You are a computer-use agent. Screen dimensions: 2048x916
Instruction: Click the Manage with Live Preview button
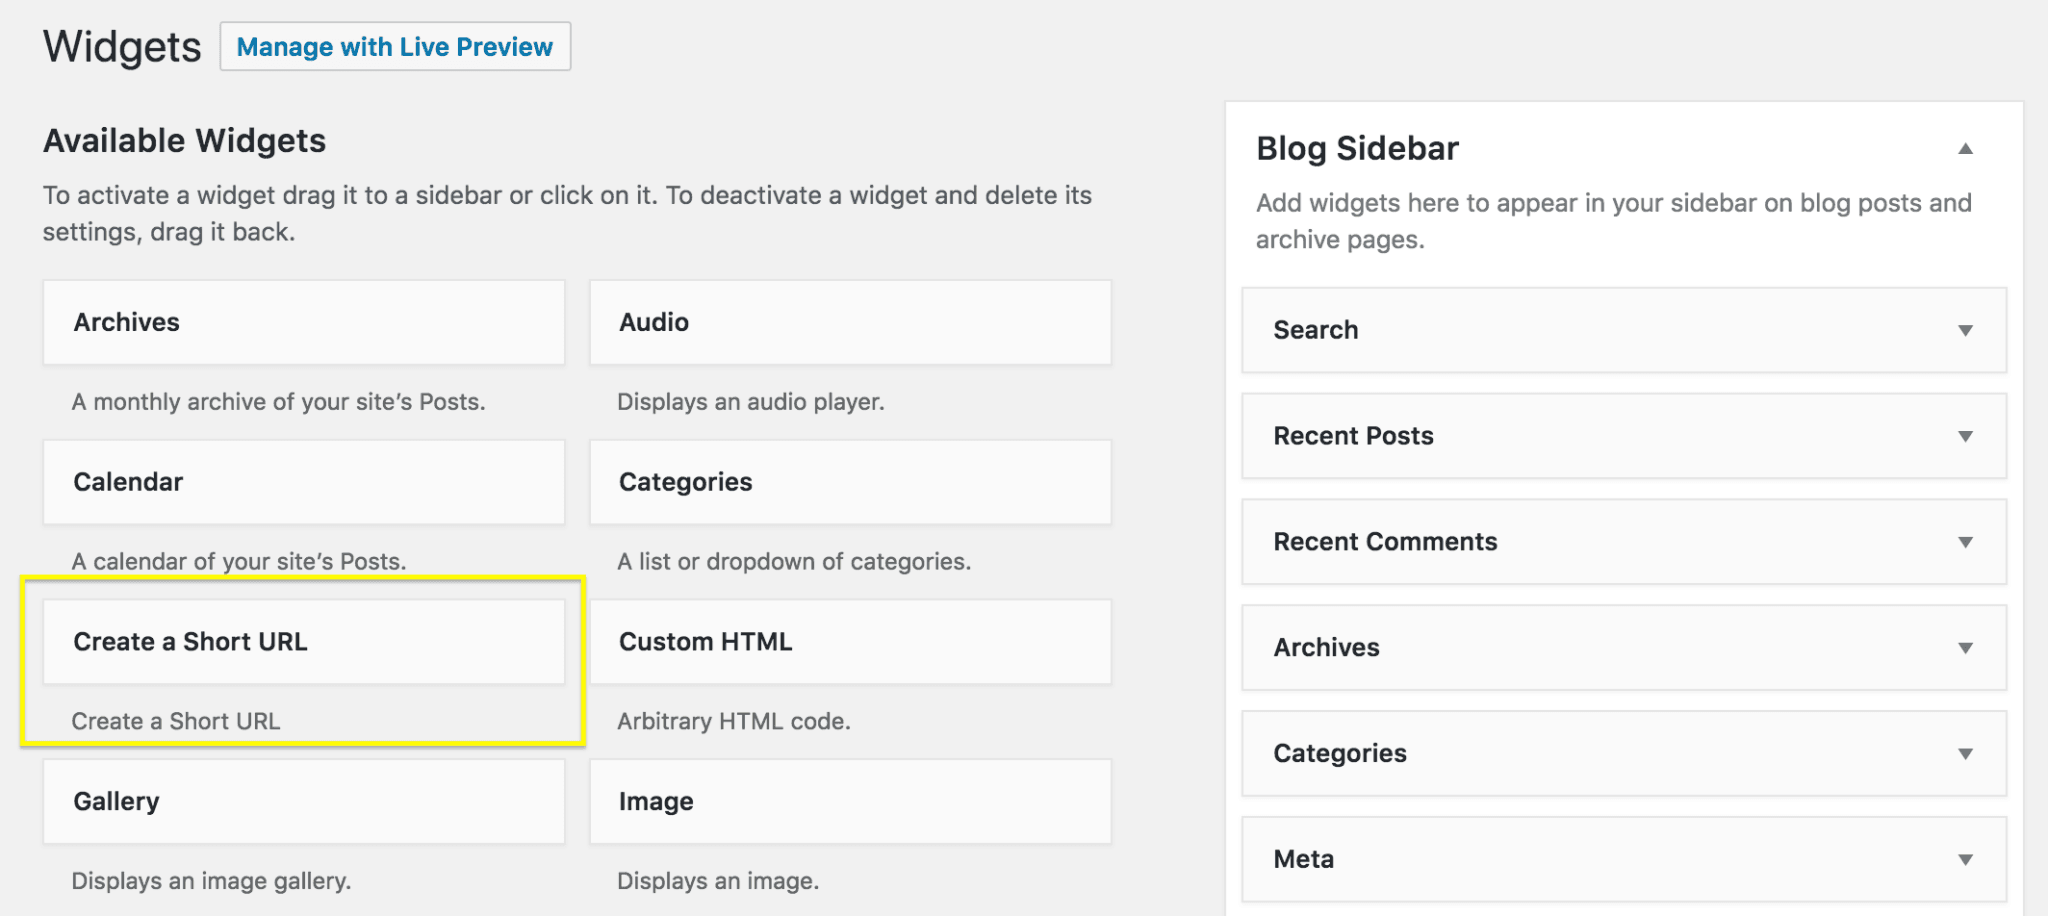394,46
